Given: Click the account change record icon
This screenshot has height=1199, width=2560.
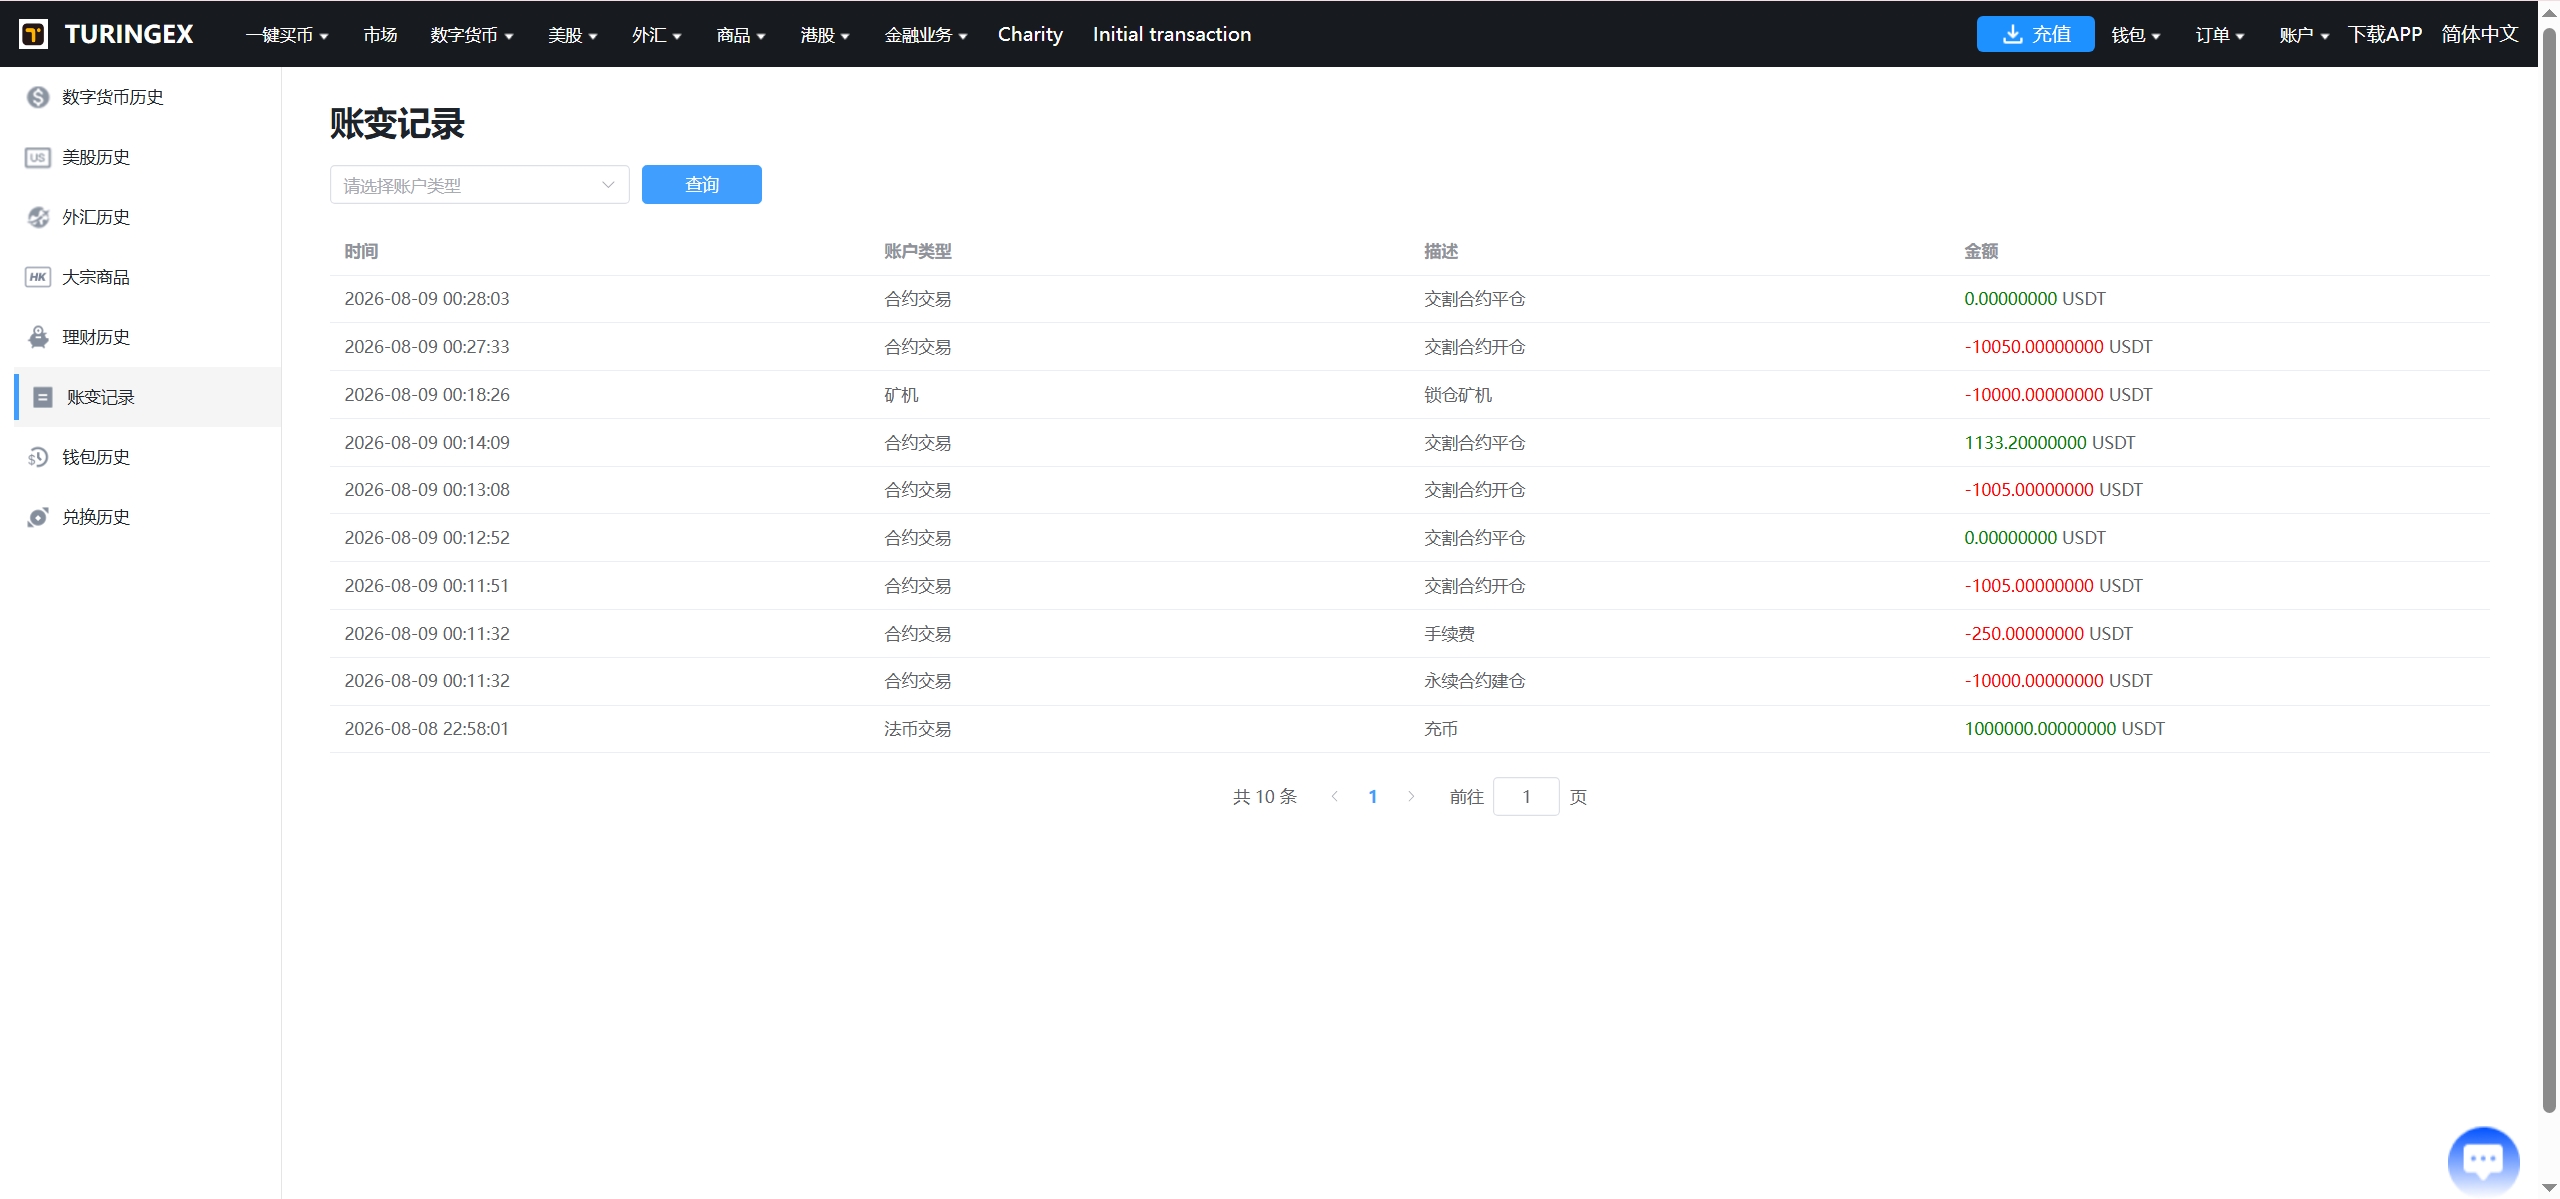Looking at the screenshot, I should [x=43, y=397].
